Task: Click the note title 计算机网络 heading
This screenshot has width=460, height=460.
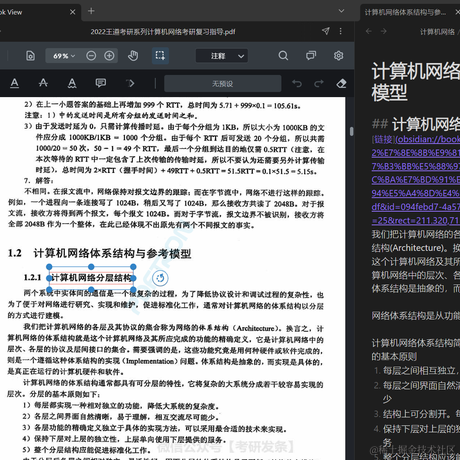Action: coord(416,82)
